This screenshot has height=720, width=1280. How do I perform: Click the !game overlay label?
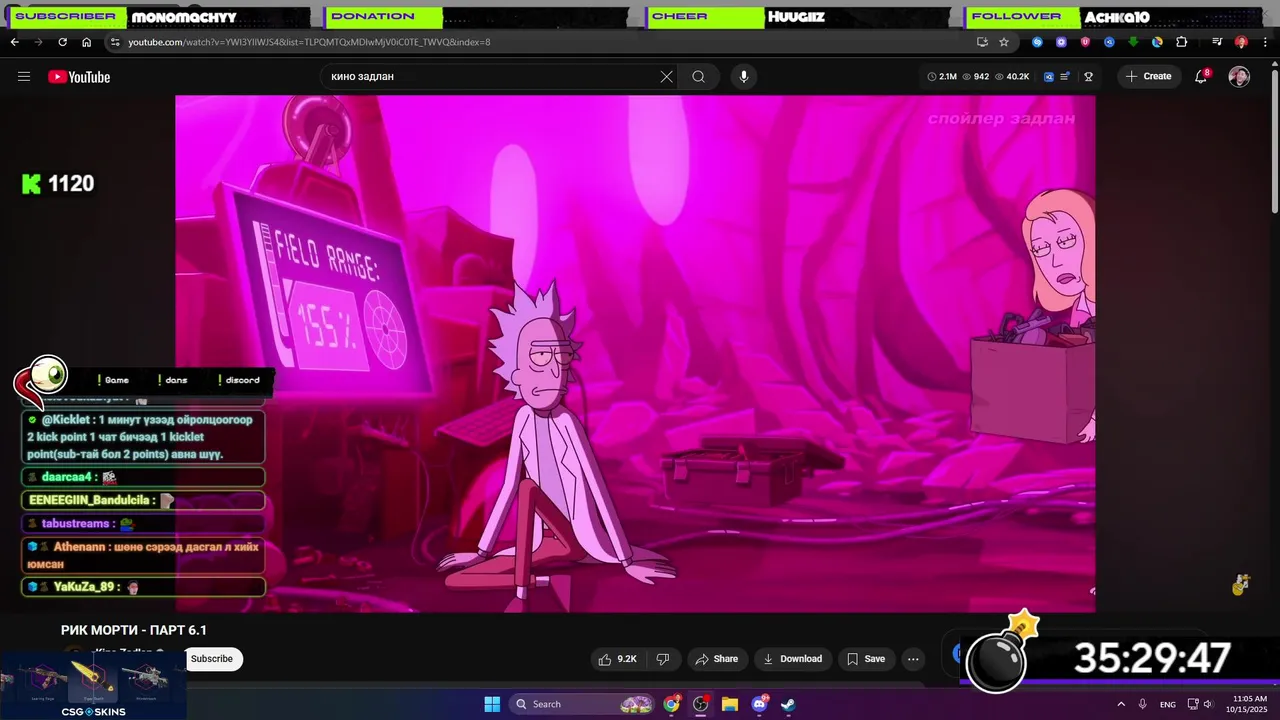(114, 380)
